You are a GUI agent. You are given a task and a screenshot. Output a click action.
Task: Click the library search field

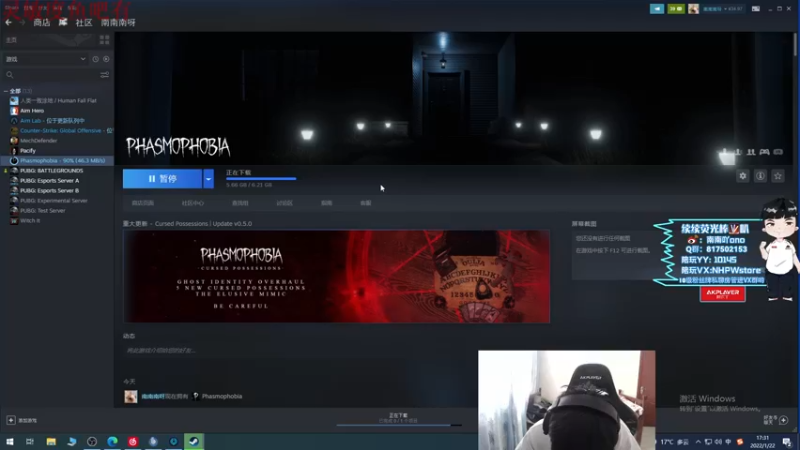click(51, 75)
